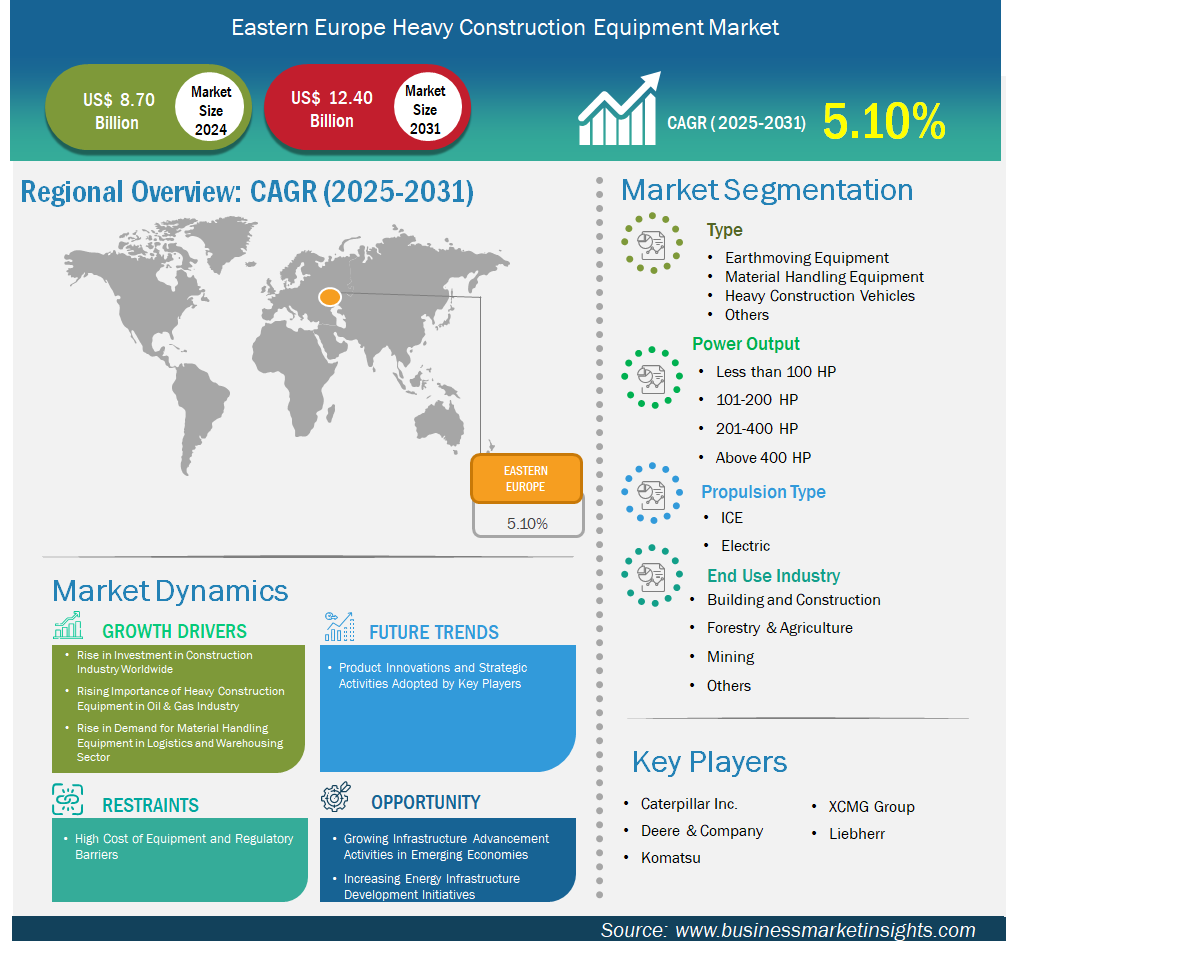Select Building and Construction item
This screenshot has height=959, width=1184.
coord(794,600)
